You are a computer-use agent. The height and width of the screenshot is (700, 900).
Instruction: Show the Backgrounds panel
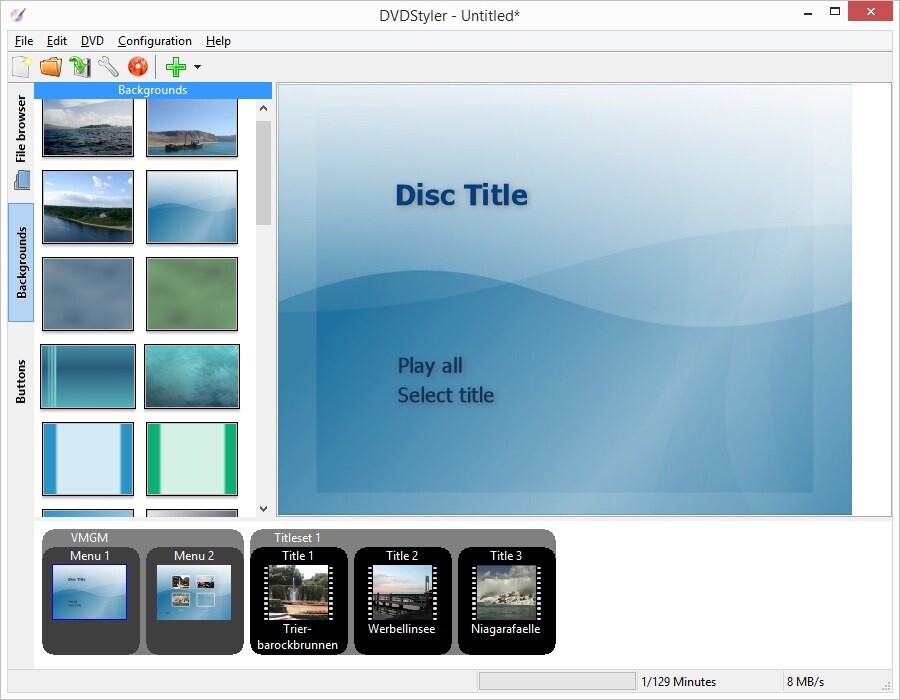click(x=20, y=260)
